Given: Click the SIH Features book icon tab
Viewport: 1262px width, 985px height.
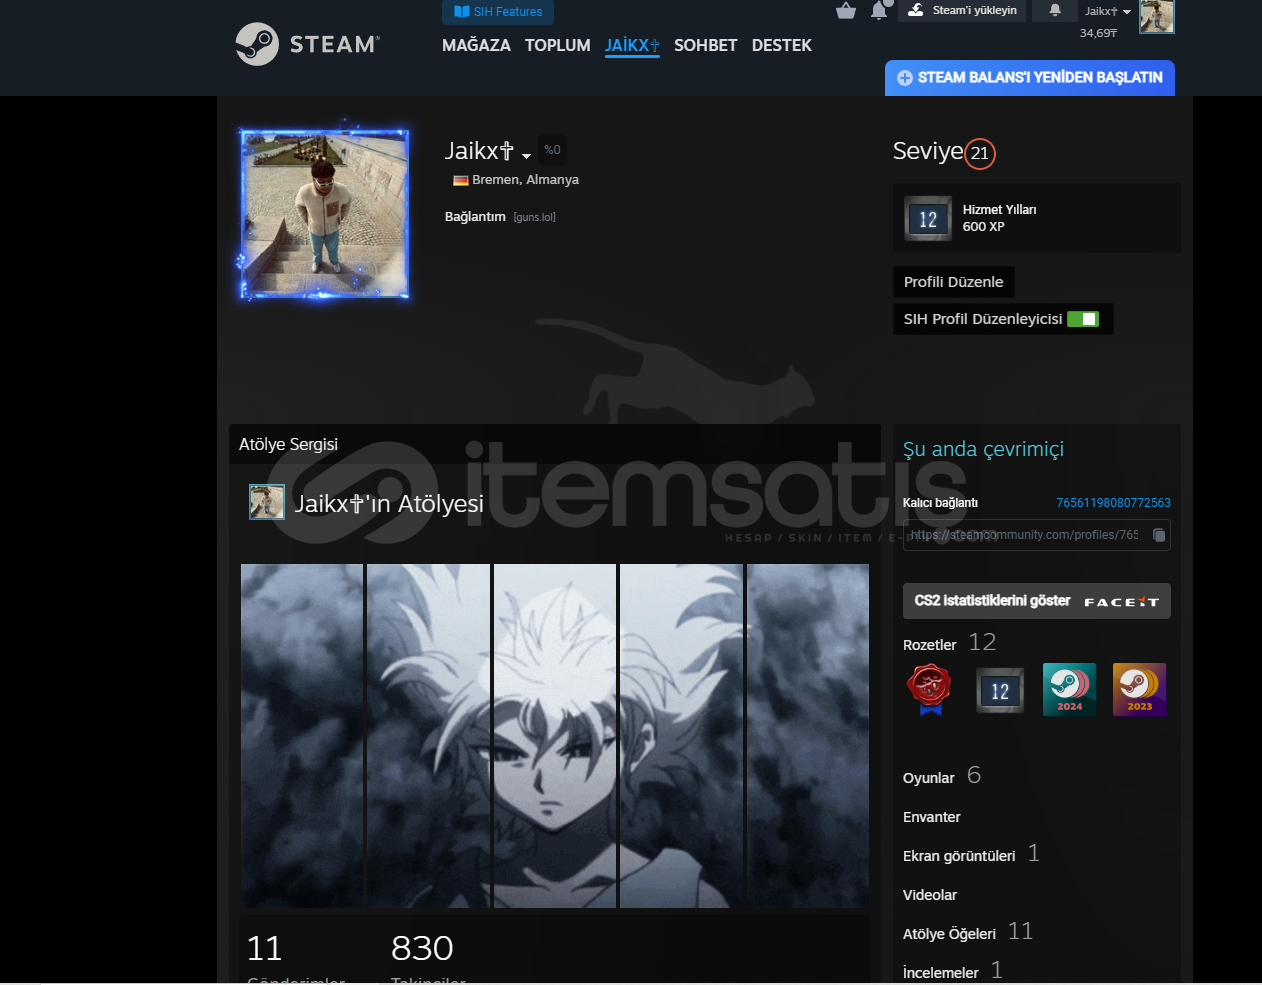Looking at the screenshot, I should (498, 12).
